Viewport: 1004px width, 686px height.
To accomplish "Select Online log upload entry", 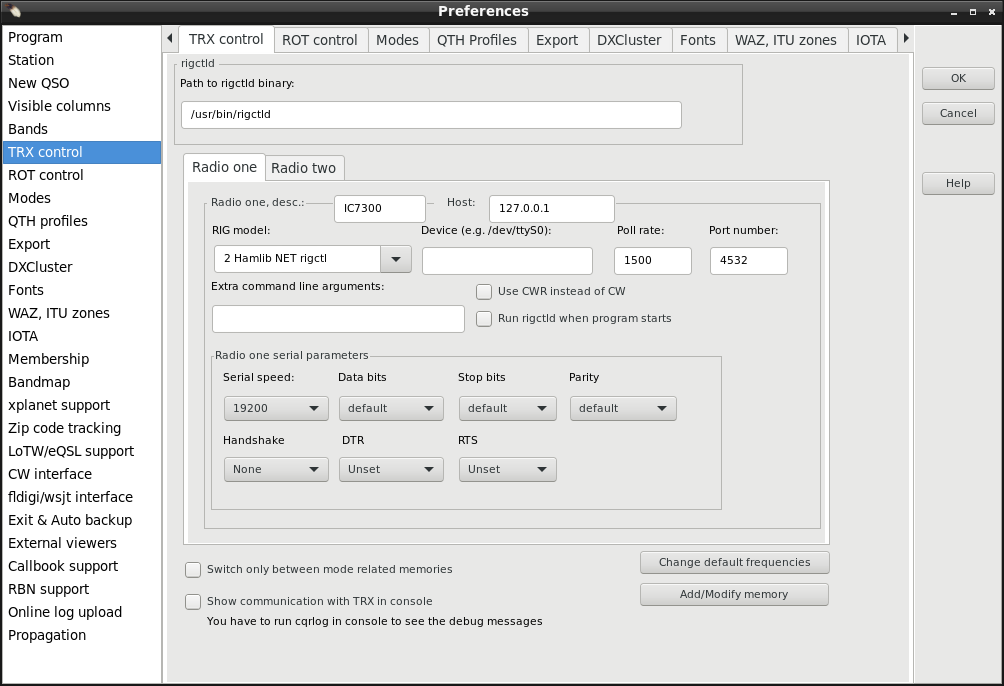I will [82, 613].
